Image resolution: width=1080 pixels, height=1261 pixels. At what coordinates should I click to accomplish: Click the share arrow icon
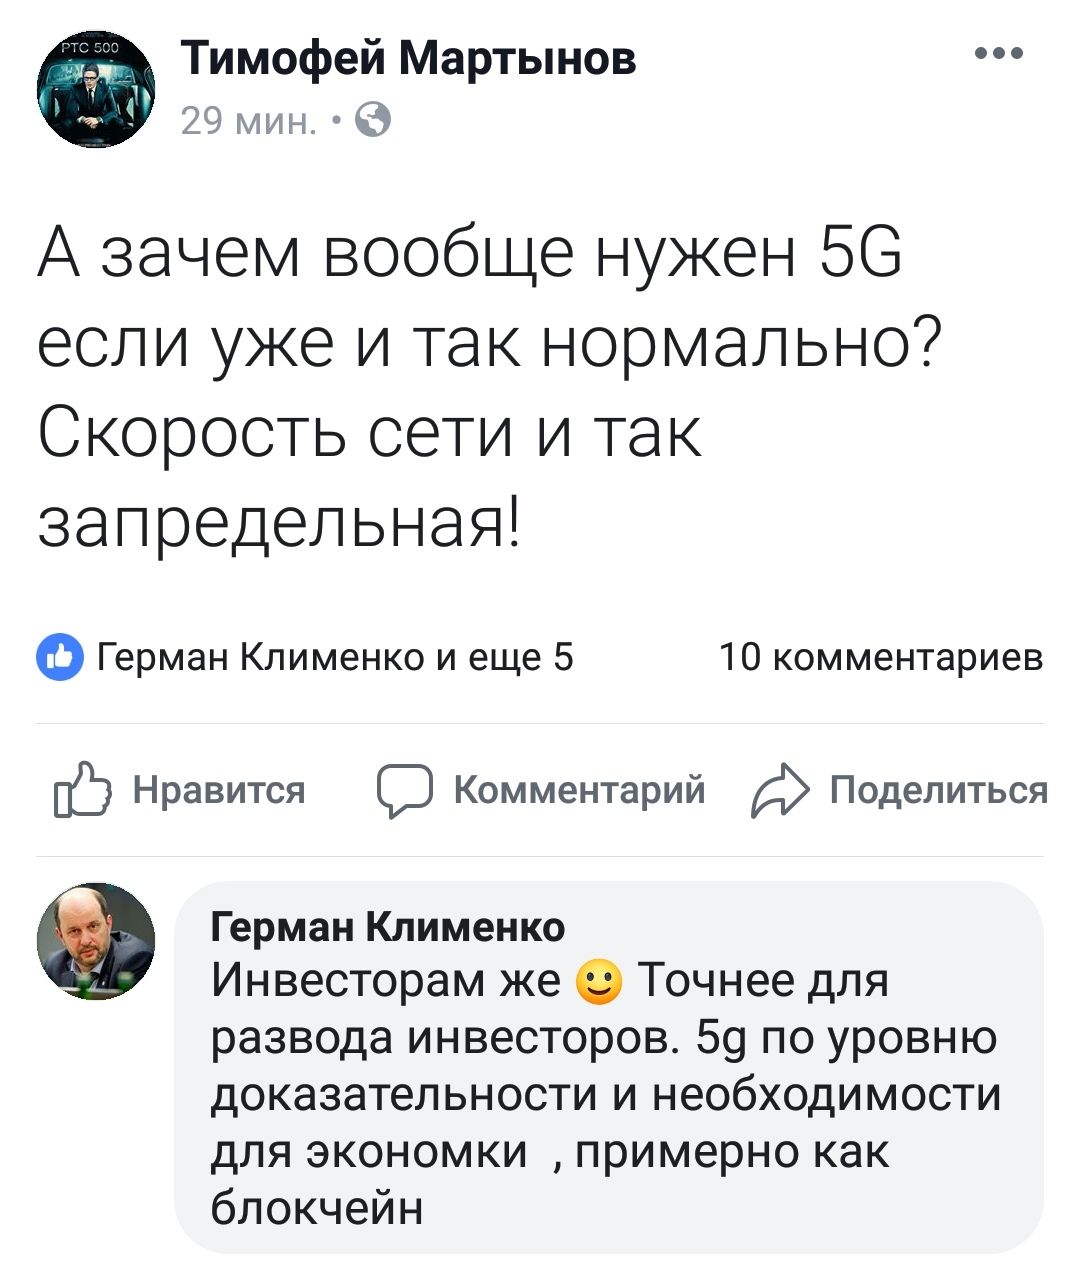coord(777,791)
